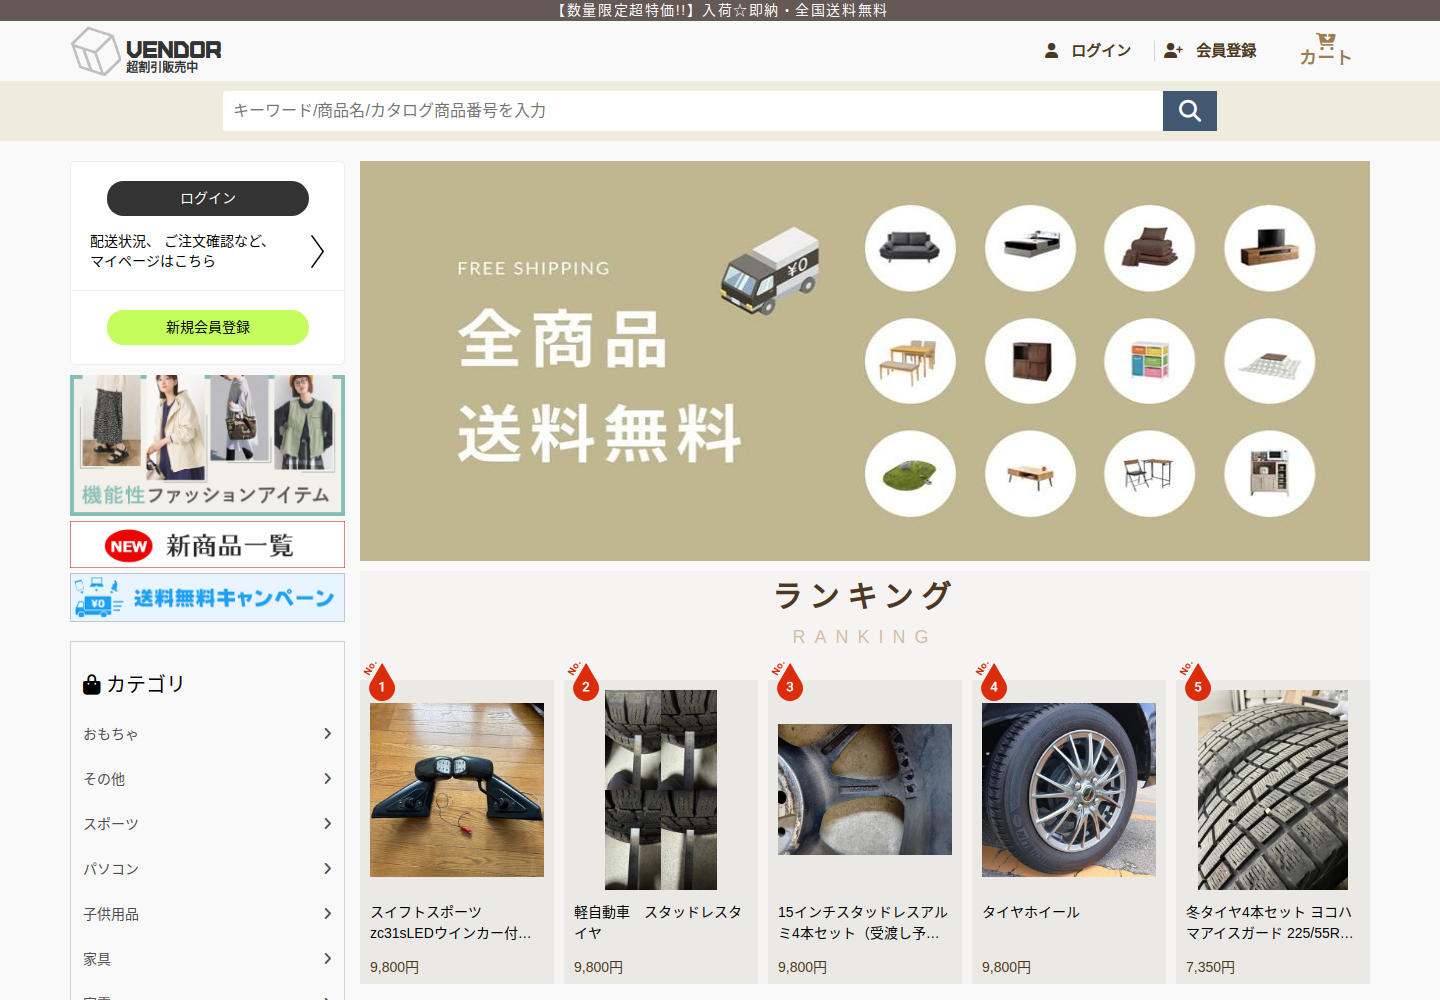Screen dimensions: 1440x1000
Task: Open the 機能性ファッションアイテム banner
Action: click(208, 445)
